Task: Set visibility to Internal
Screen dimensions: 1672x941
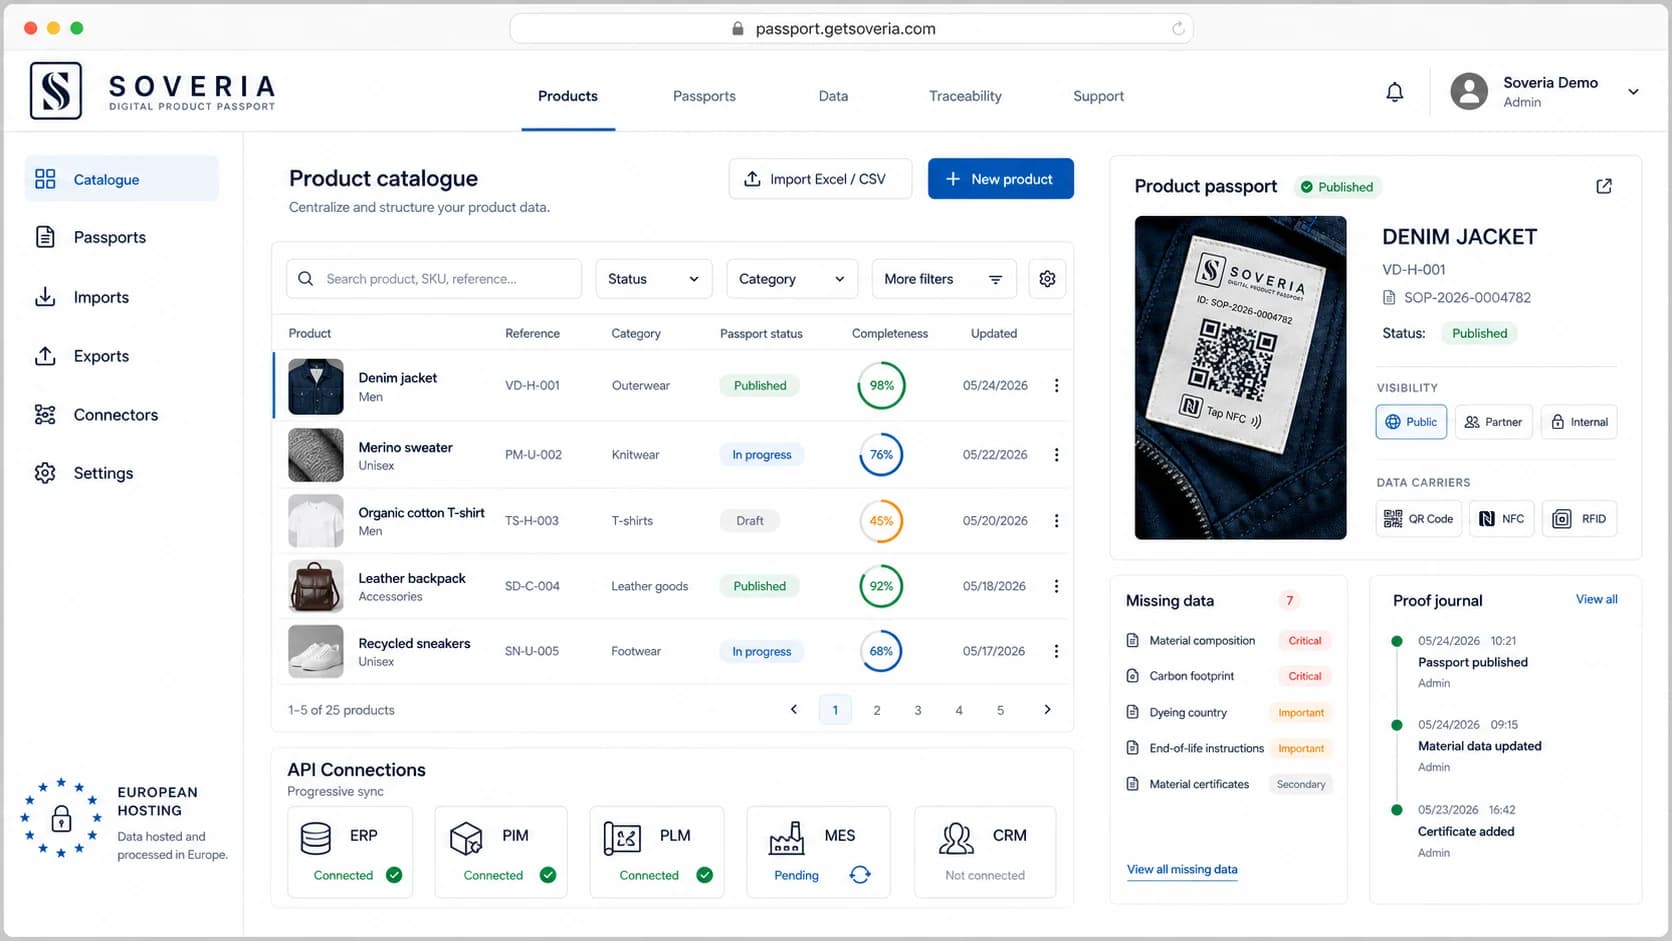Action: click(1579, 422)
